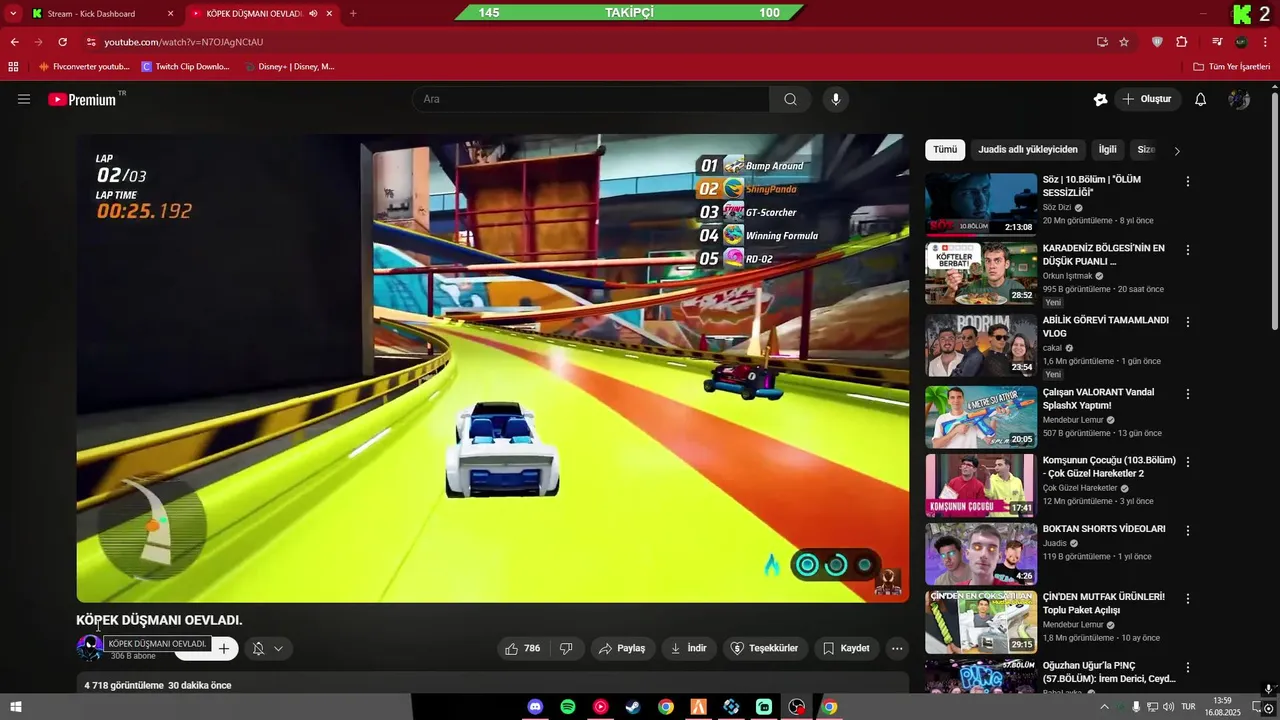Image resolution: width=1280 pixels, height=720 pixels.
Task: Open the Windows Start menu
Action: pos(15,707)
